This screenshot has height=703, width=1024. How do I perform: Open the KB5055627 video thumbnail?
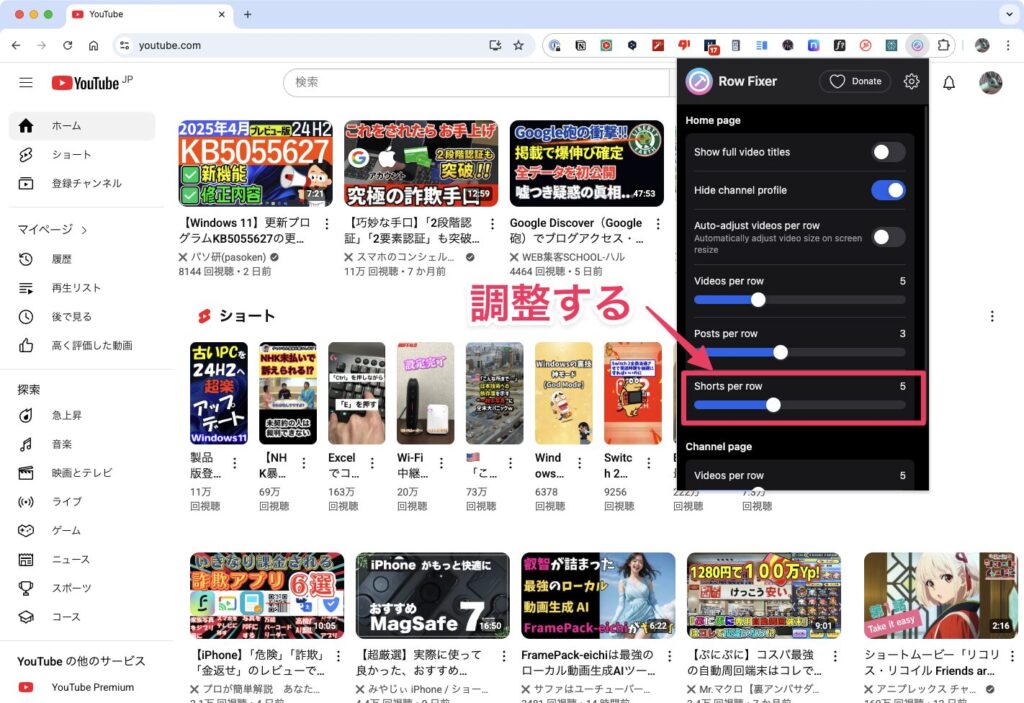255,163
